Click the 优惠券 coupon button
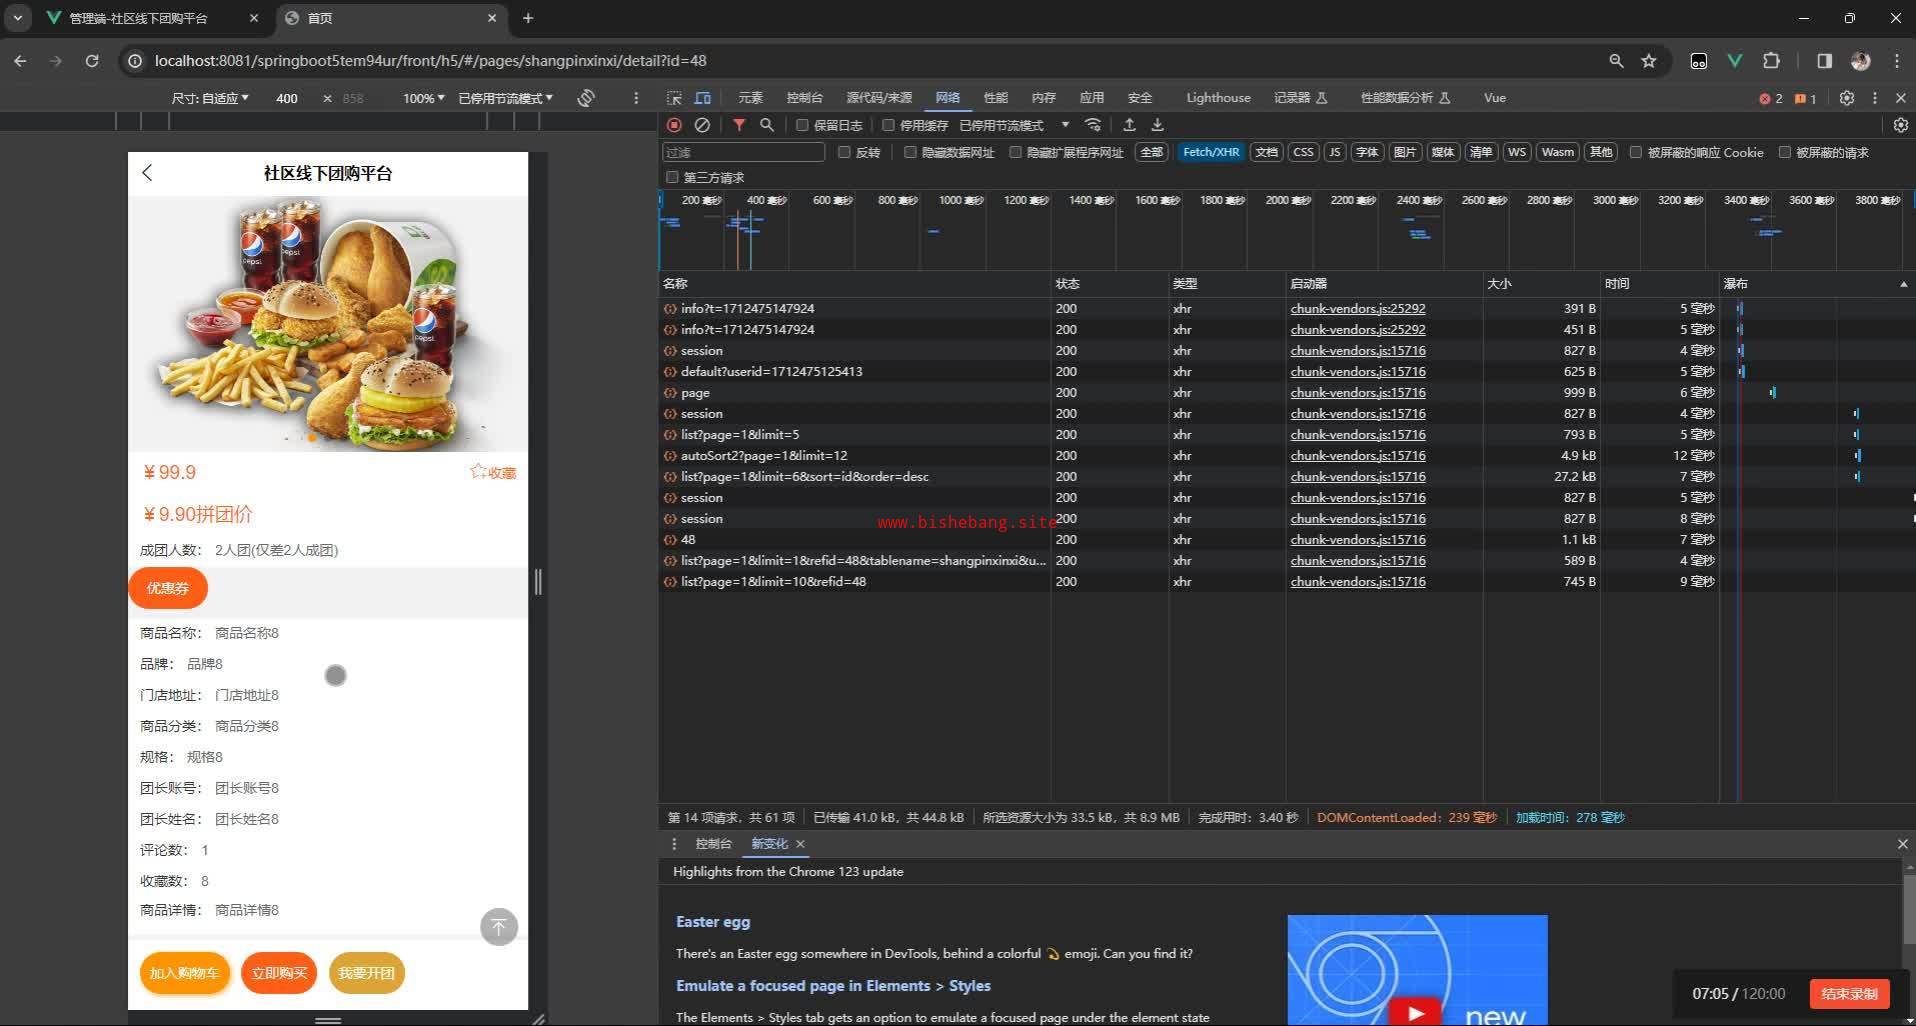The image size is (1916, 1026). tap(168, 588)
